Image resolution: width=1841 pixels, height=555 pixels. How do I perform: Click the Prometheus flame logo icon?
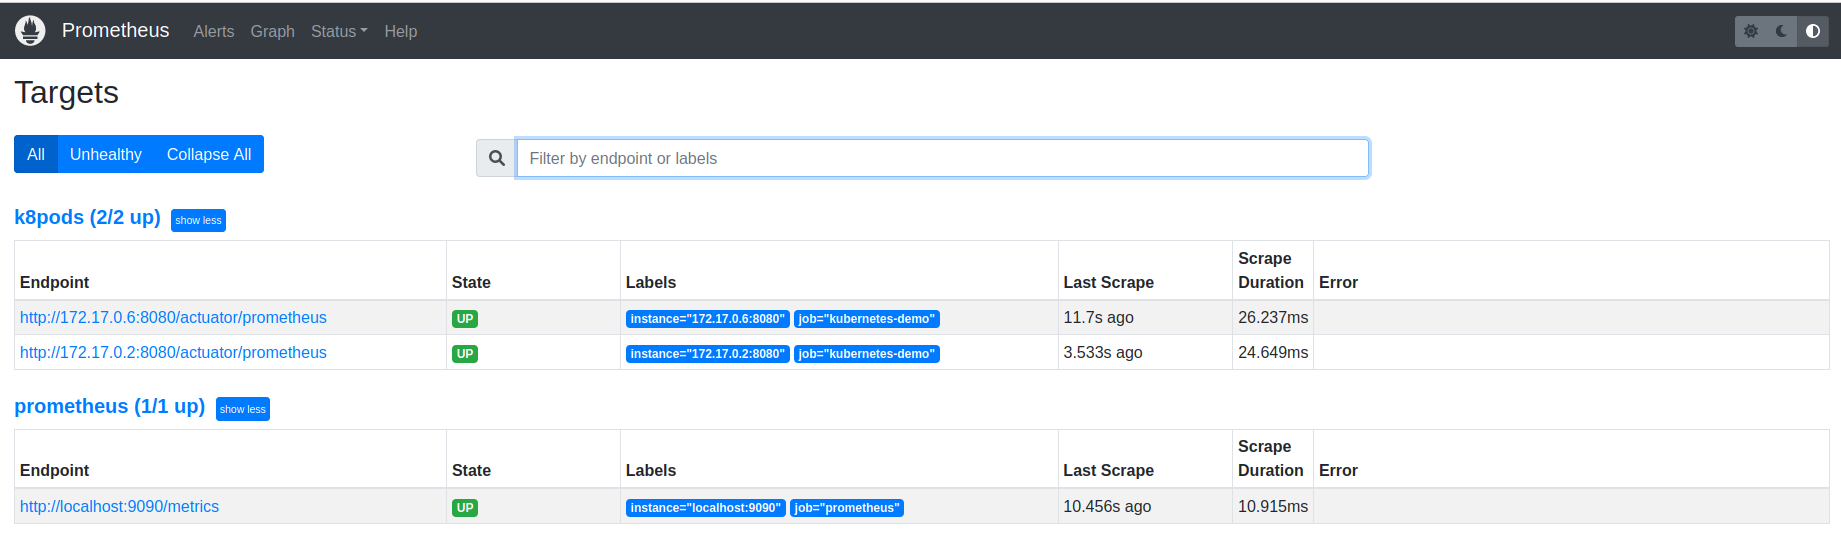(30, 31)
